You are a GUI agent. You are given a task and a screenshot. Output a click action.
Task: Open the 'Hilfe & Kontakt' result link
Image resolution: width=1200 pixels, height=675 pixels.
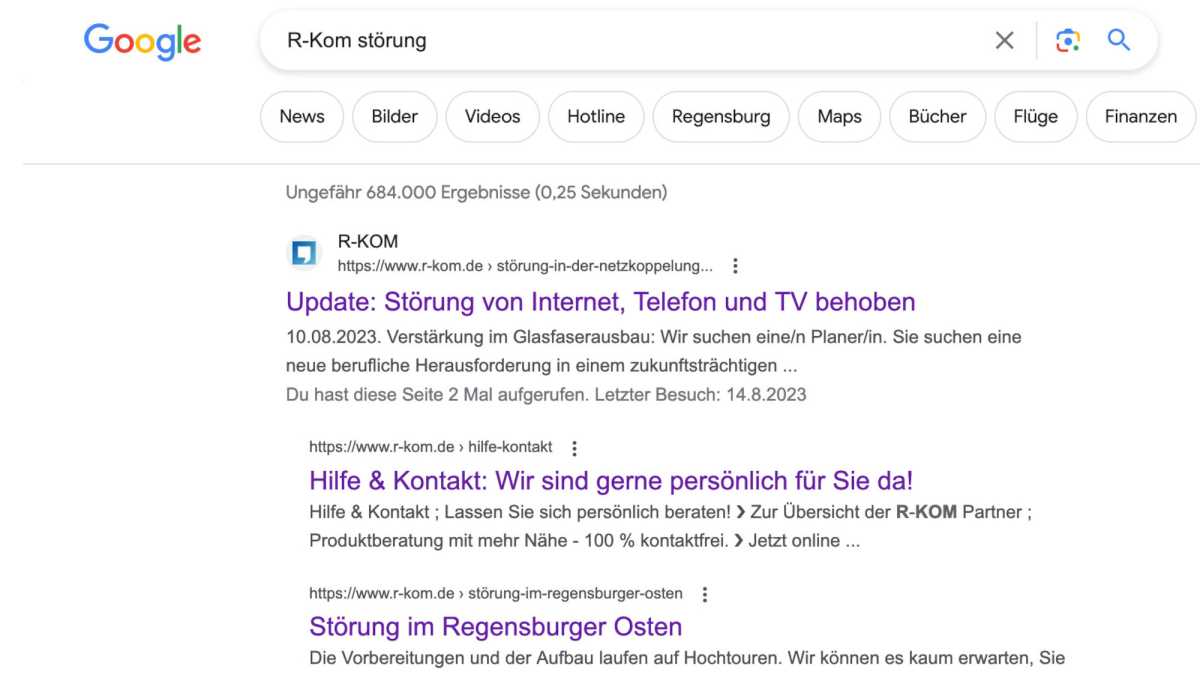[611, 480]
